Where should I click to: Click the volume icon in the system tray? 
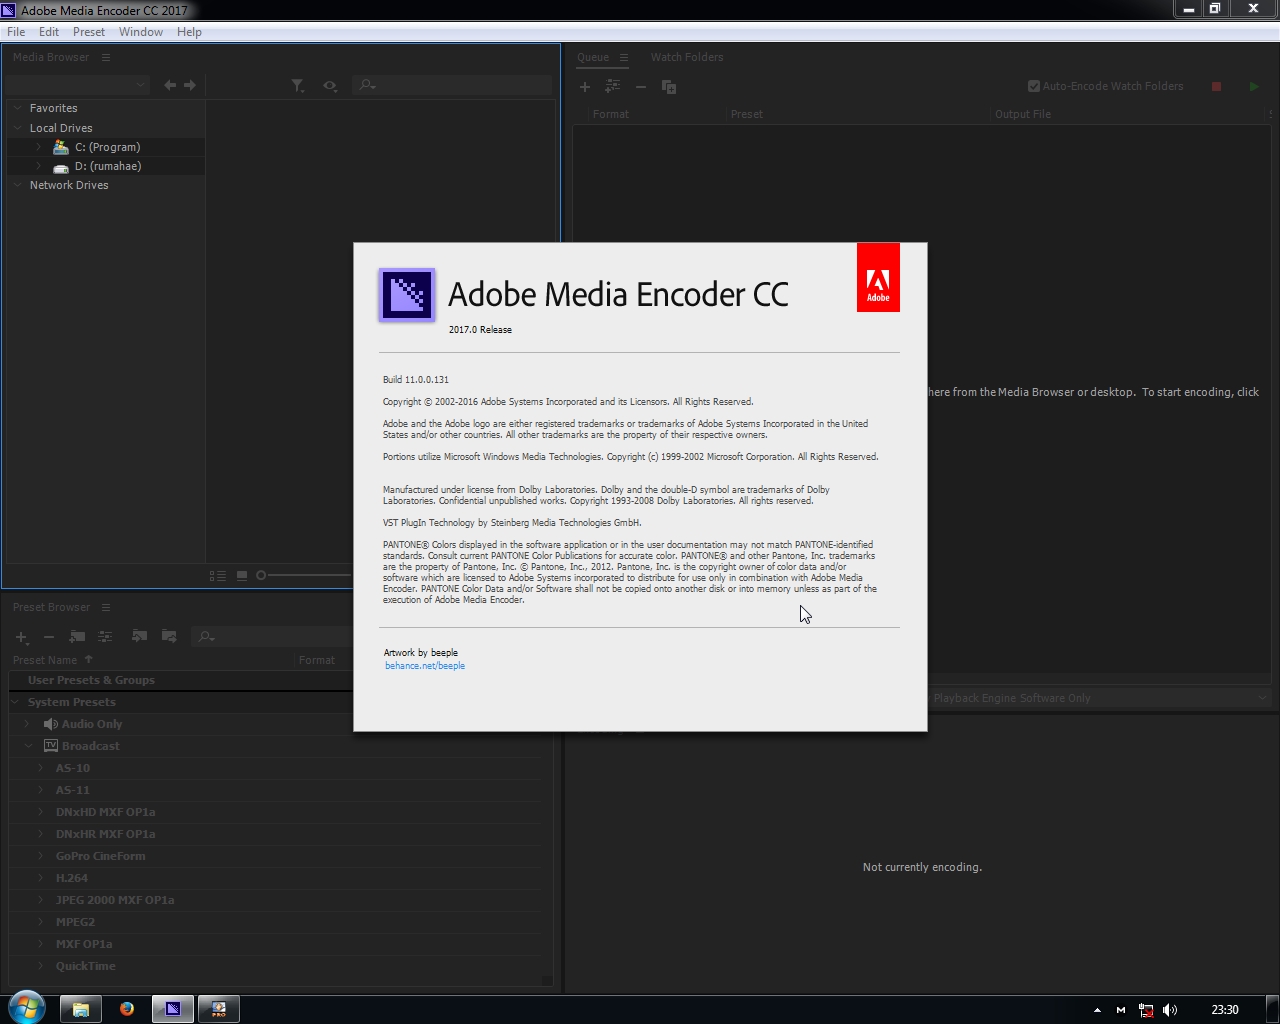(x=1170, y=1010)
